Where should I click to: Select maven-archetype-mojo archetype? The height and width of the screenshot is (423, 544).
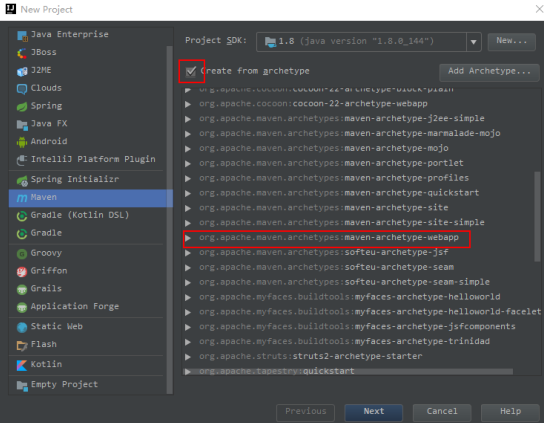(x=324, y=149)
